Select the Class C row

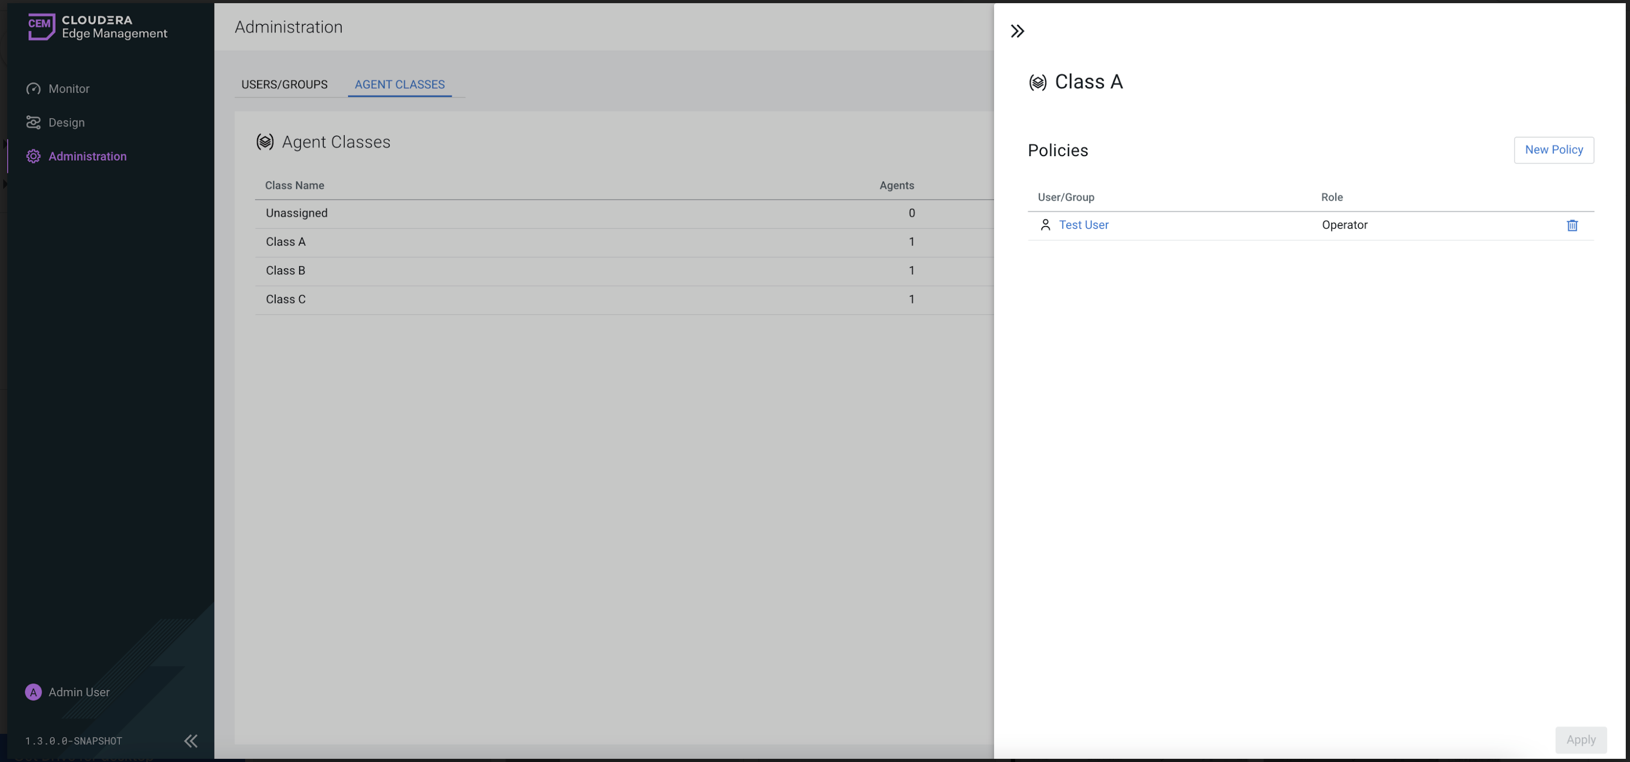pos(286,300)
